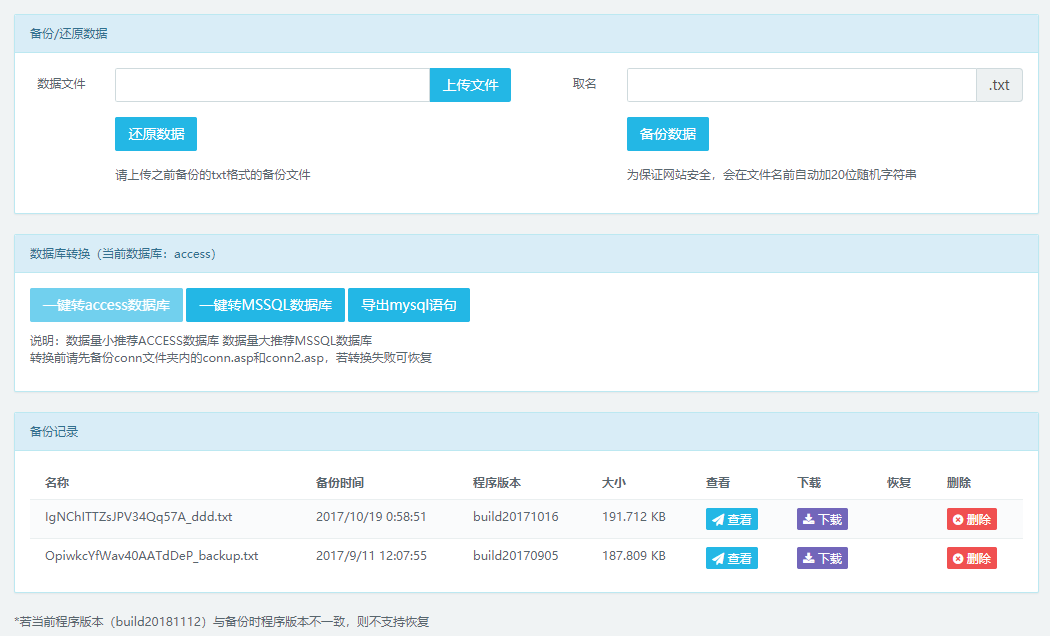View the OpiwkcYfWav40AATdDeP_backup.txt backup
This screenshot has height=636, width=1050.
click(731, 558)
